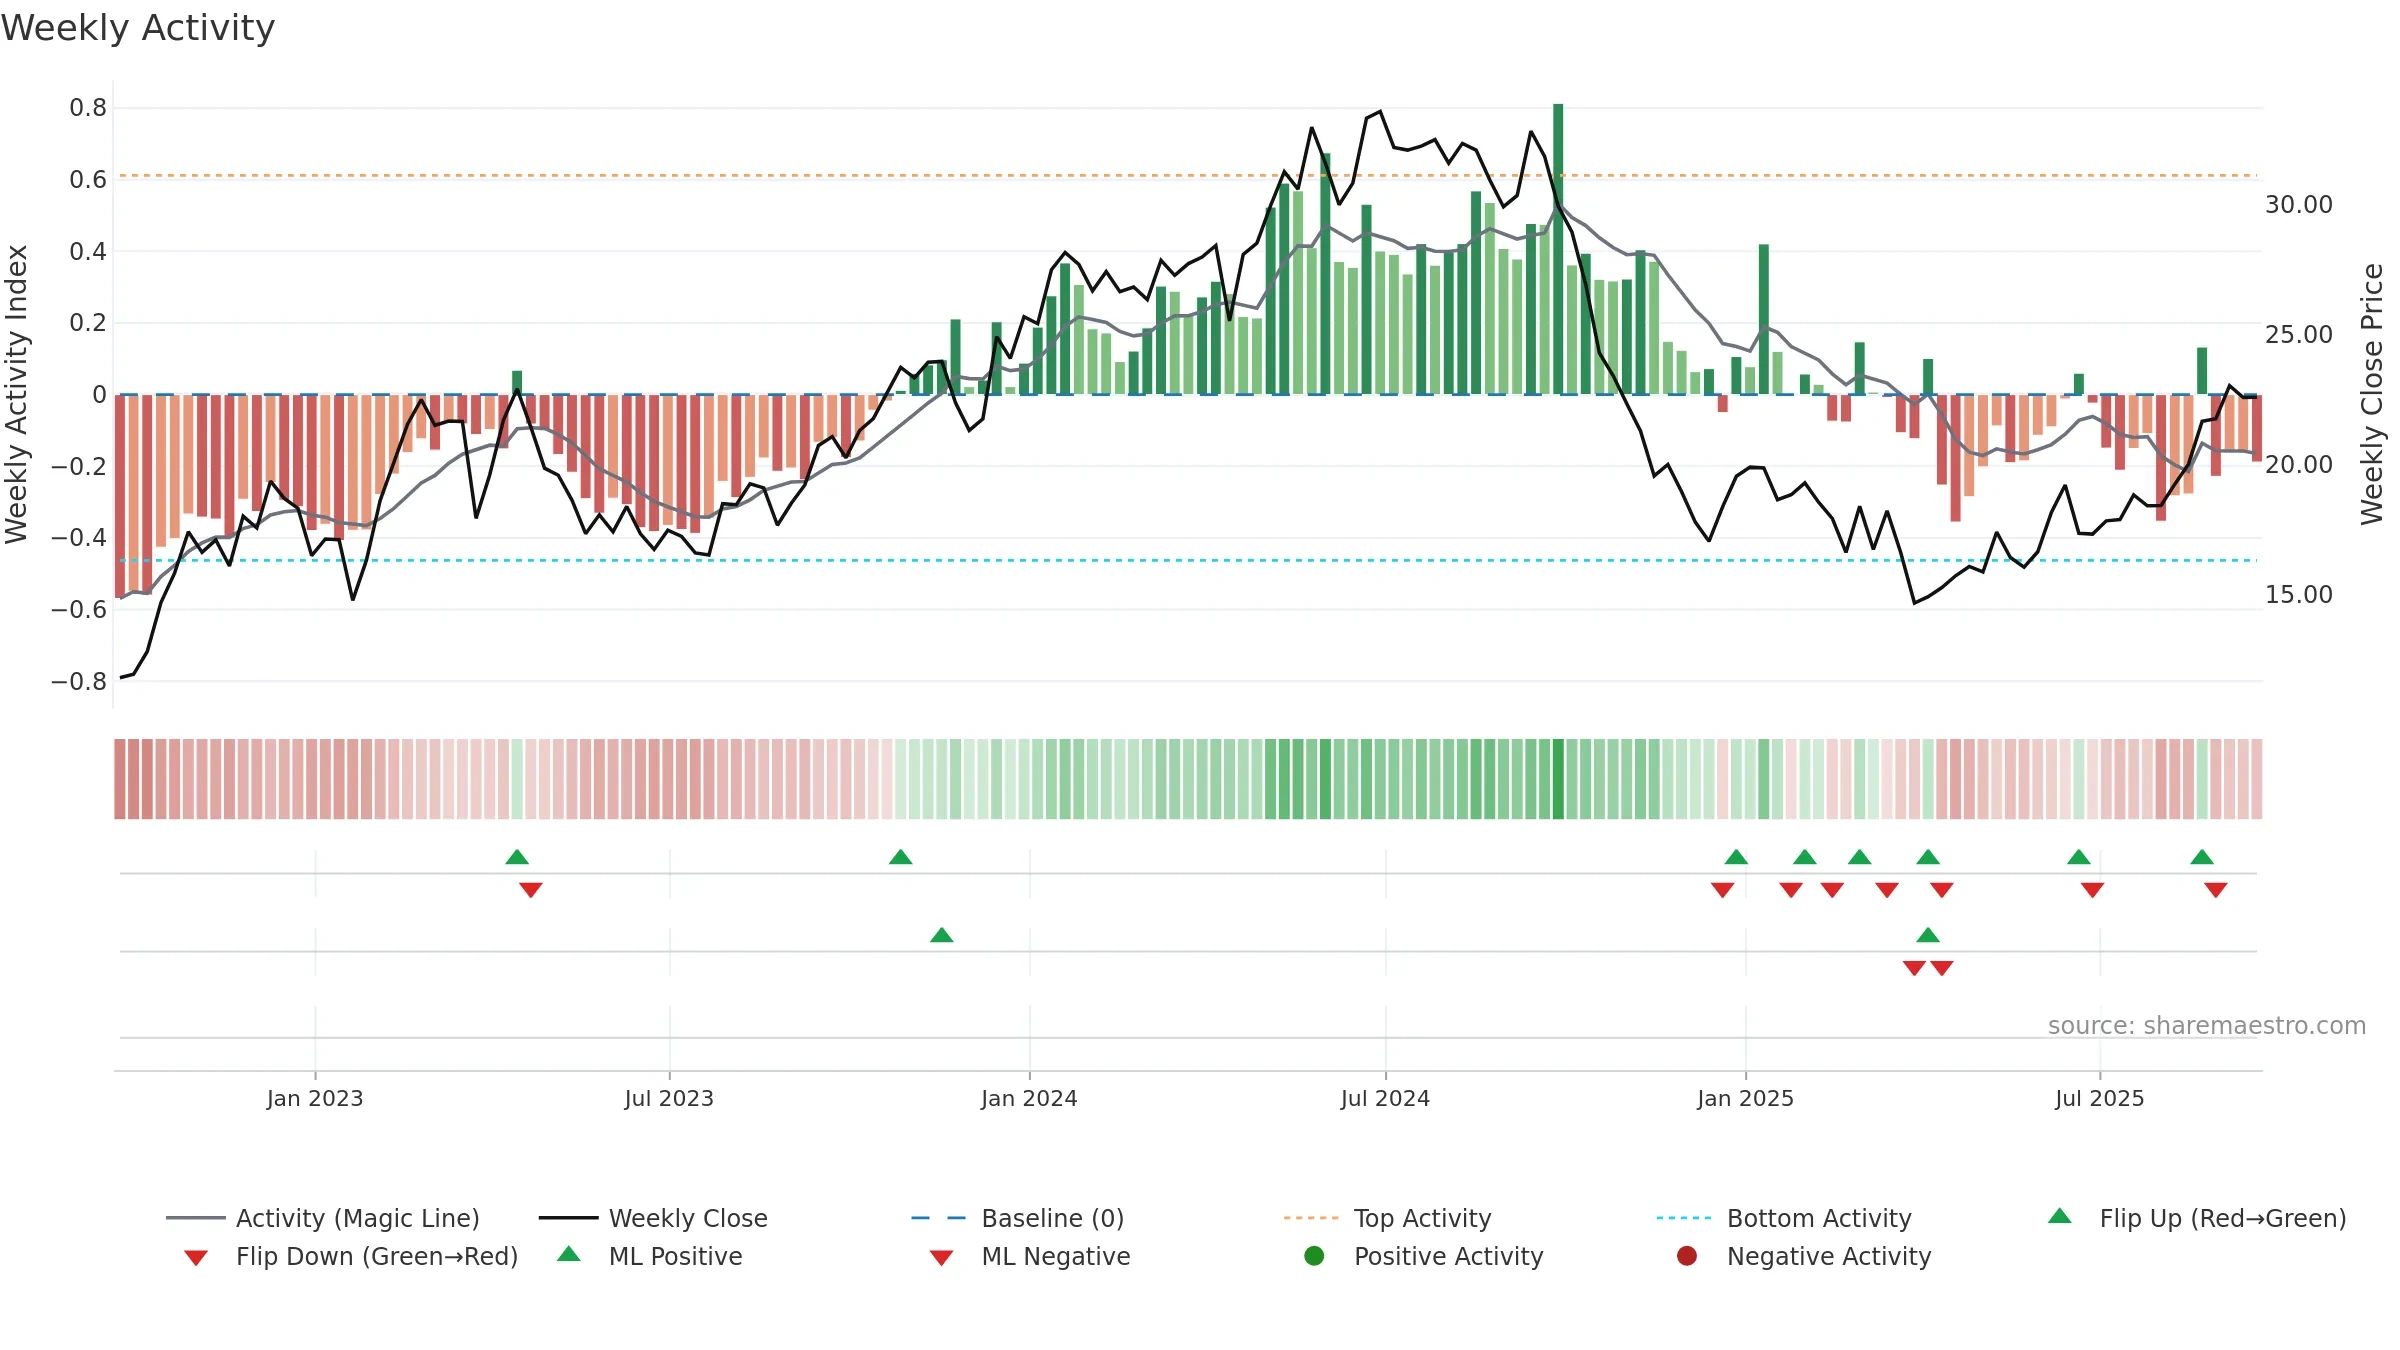This screenshot has width=2400, height=1350.
Task: Click the final Flip Up triangle after Jul 2025
Action: [x=2202, y=857]
